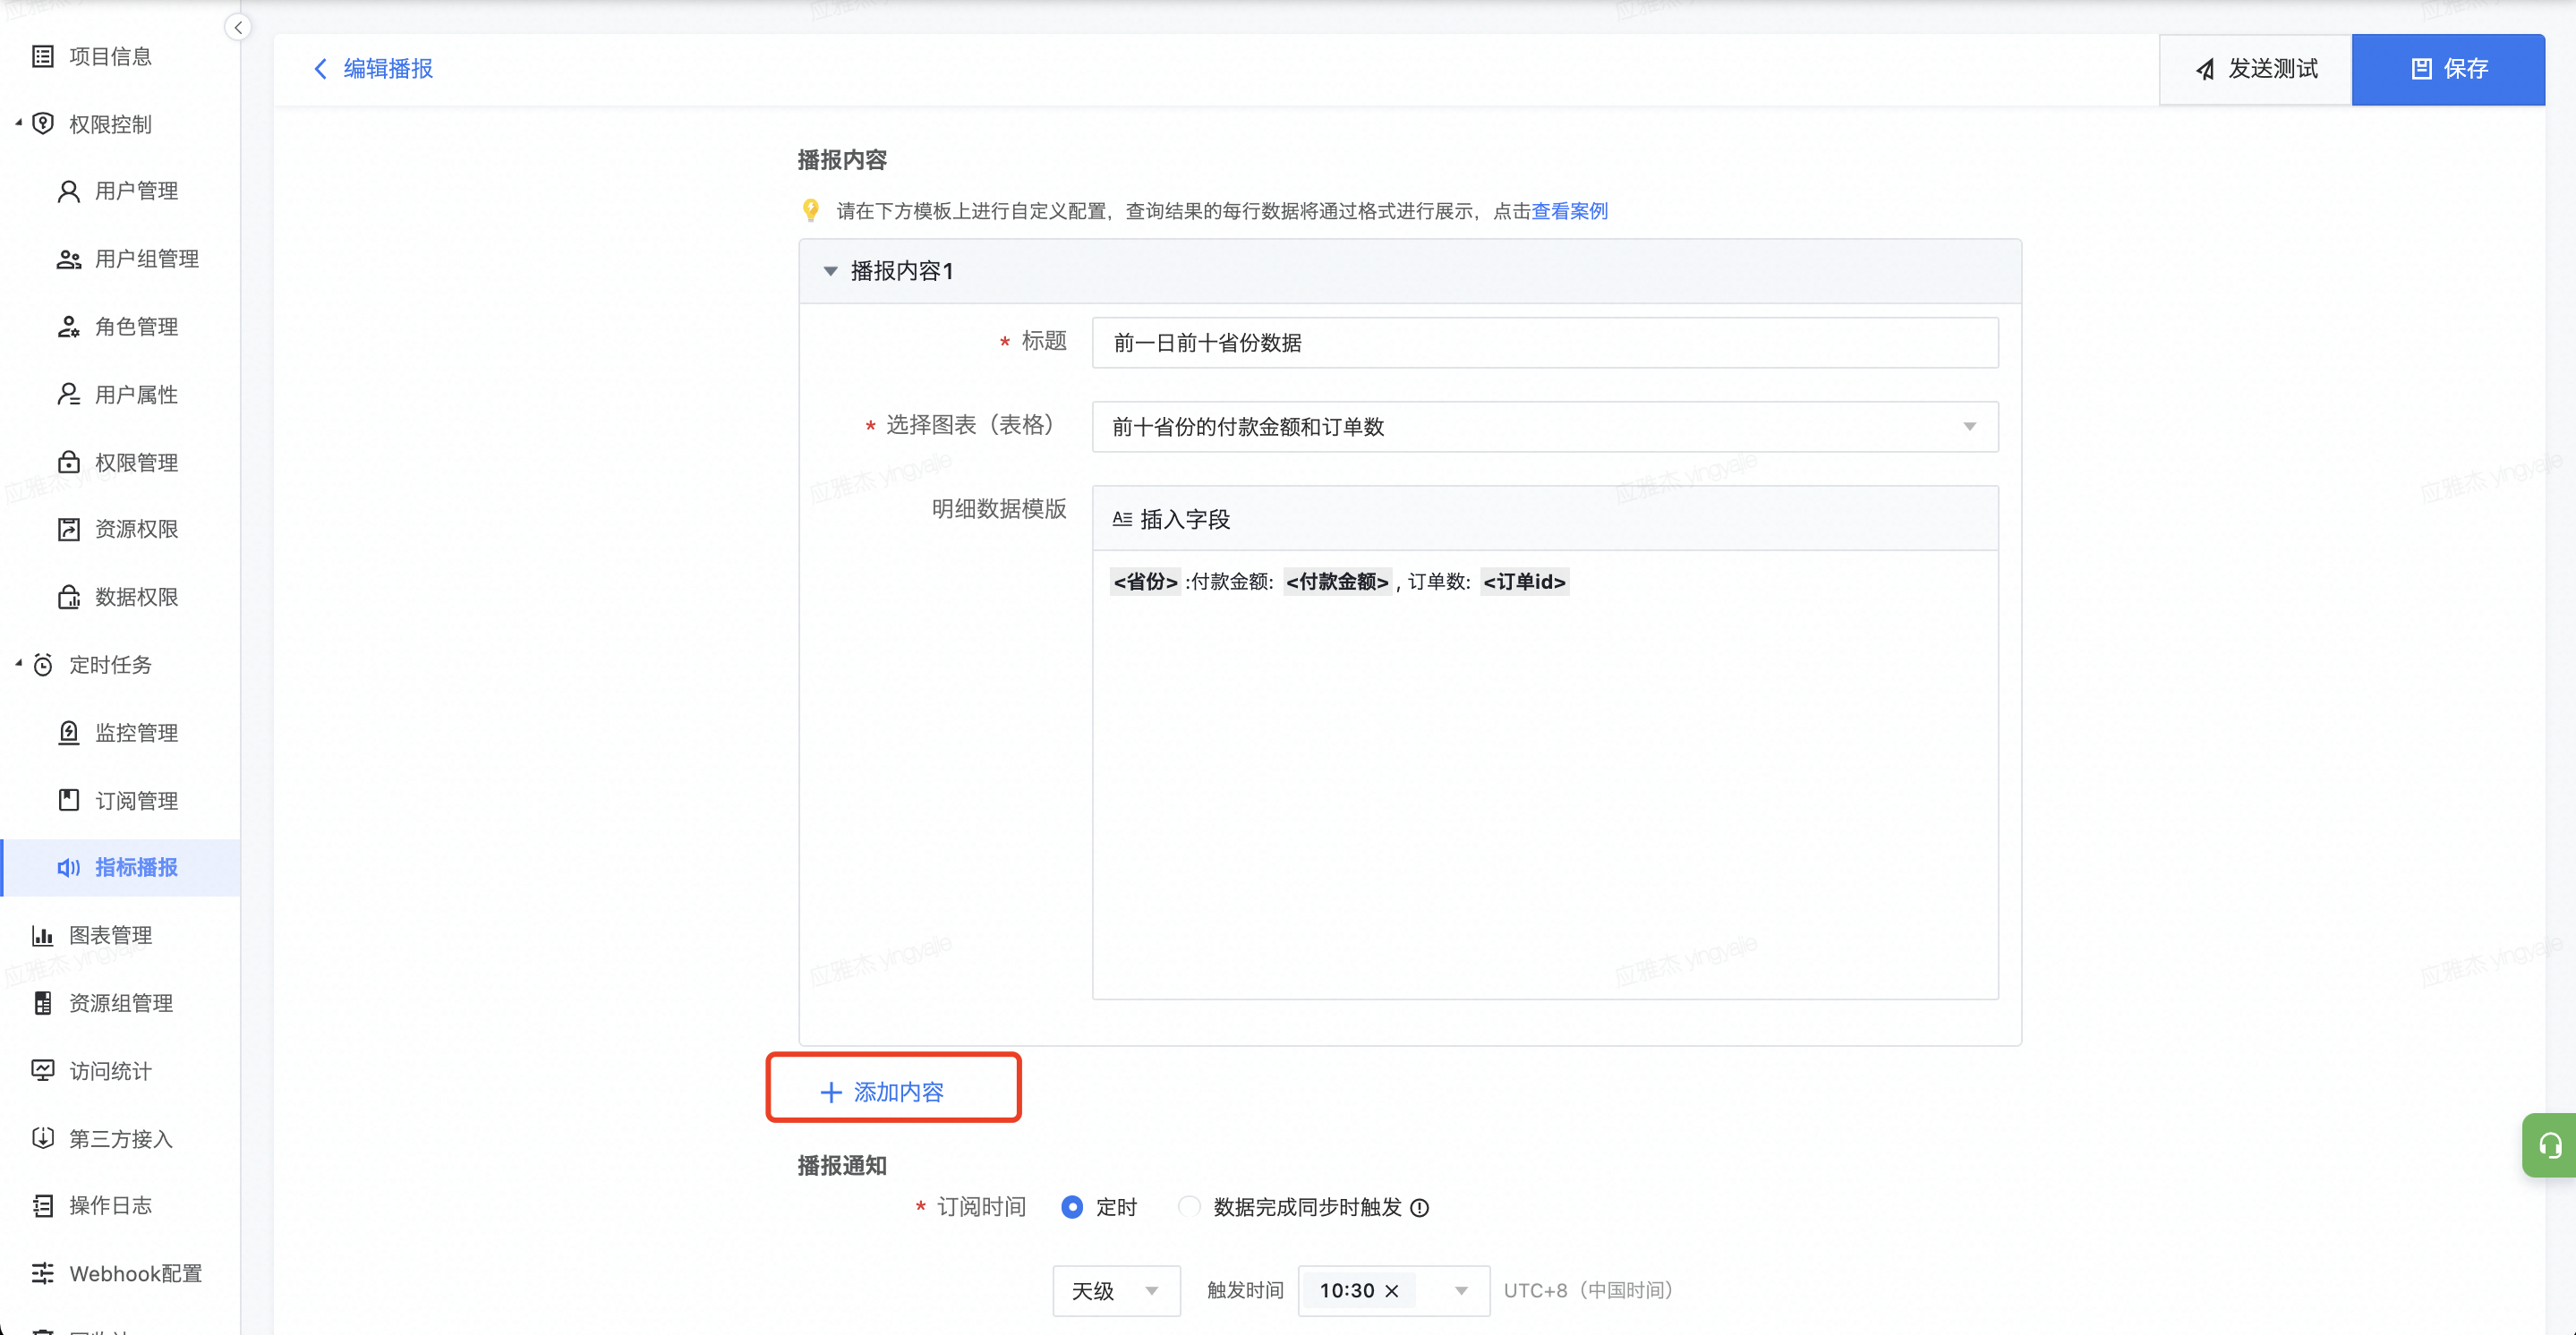The image size is (2576, 1335).
Task: Open the 天级 frequency dropdown
Action: [1116, 1291]
